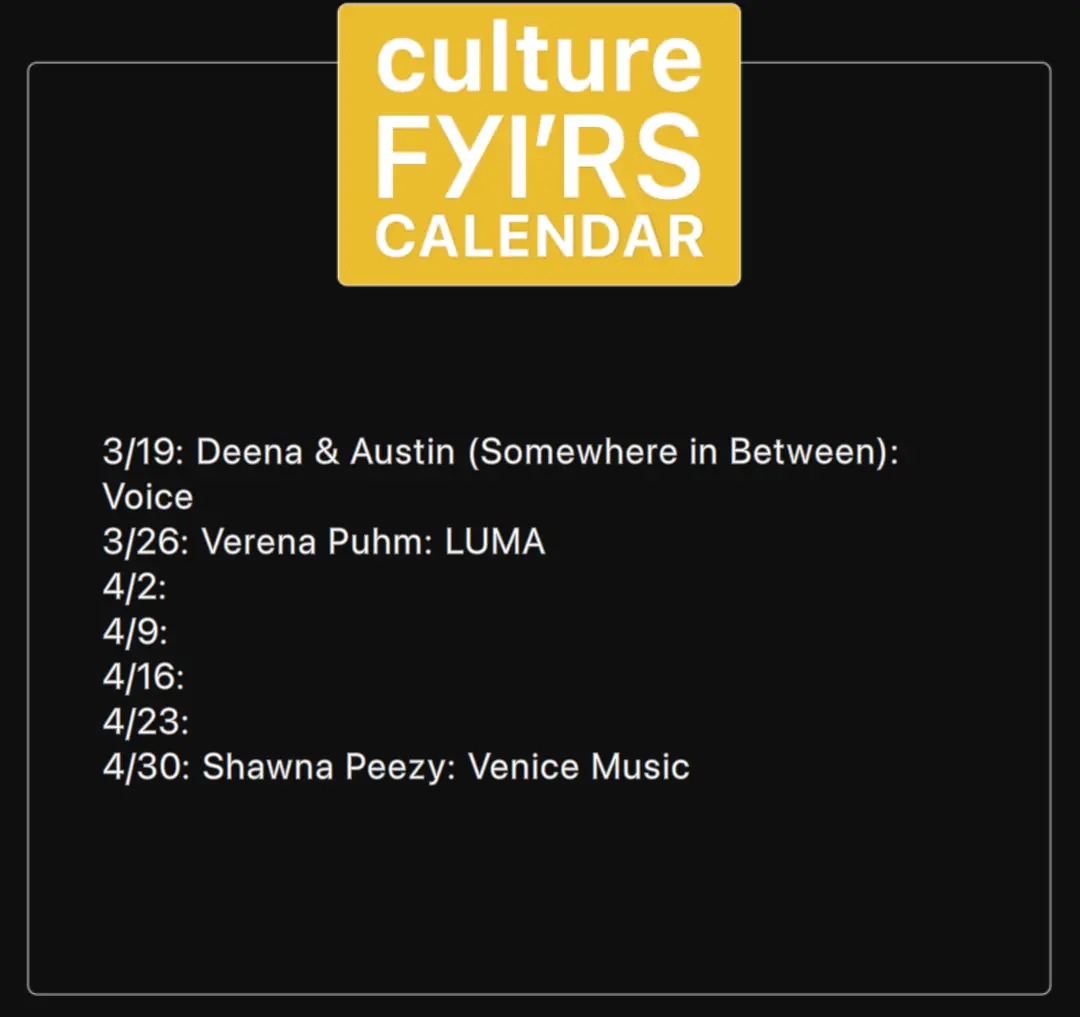Click the "Verena Puhm" name
This screenshot has width=1080, height=1017.
click(x=317, y=542)
